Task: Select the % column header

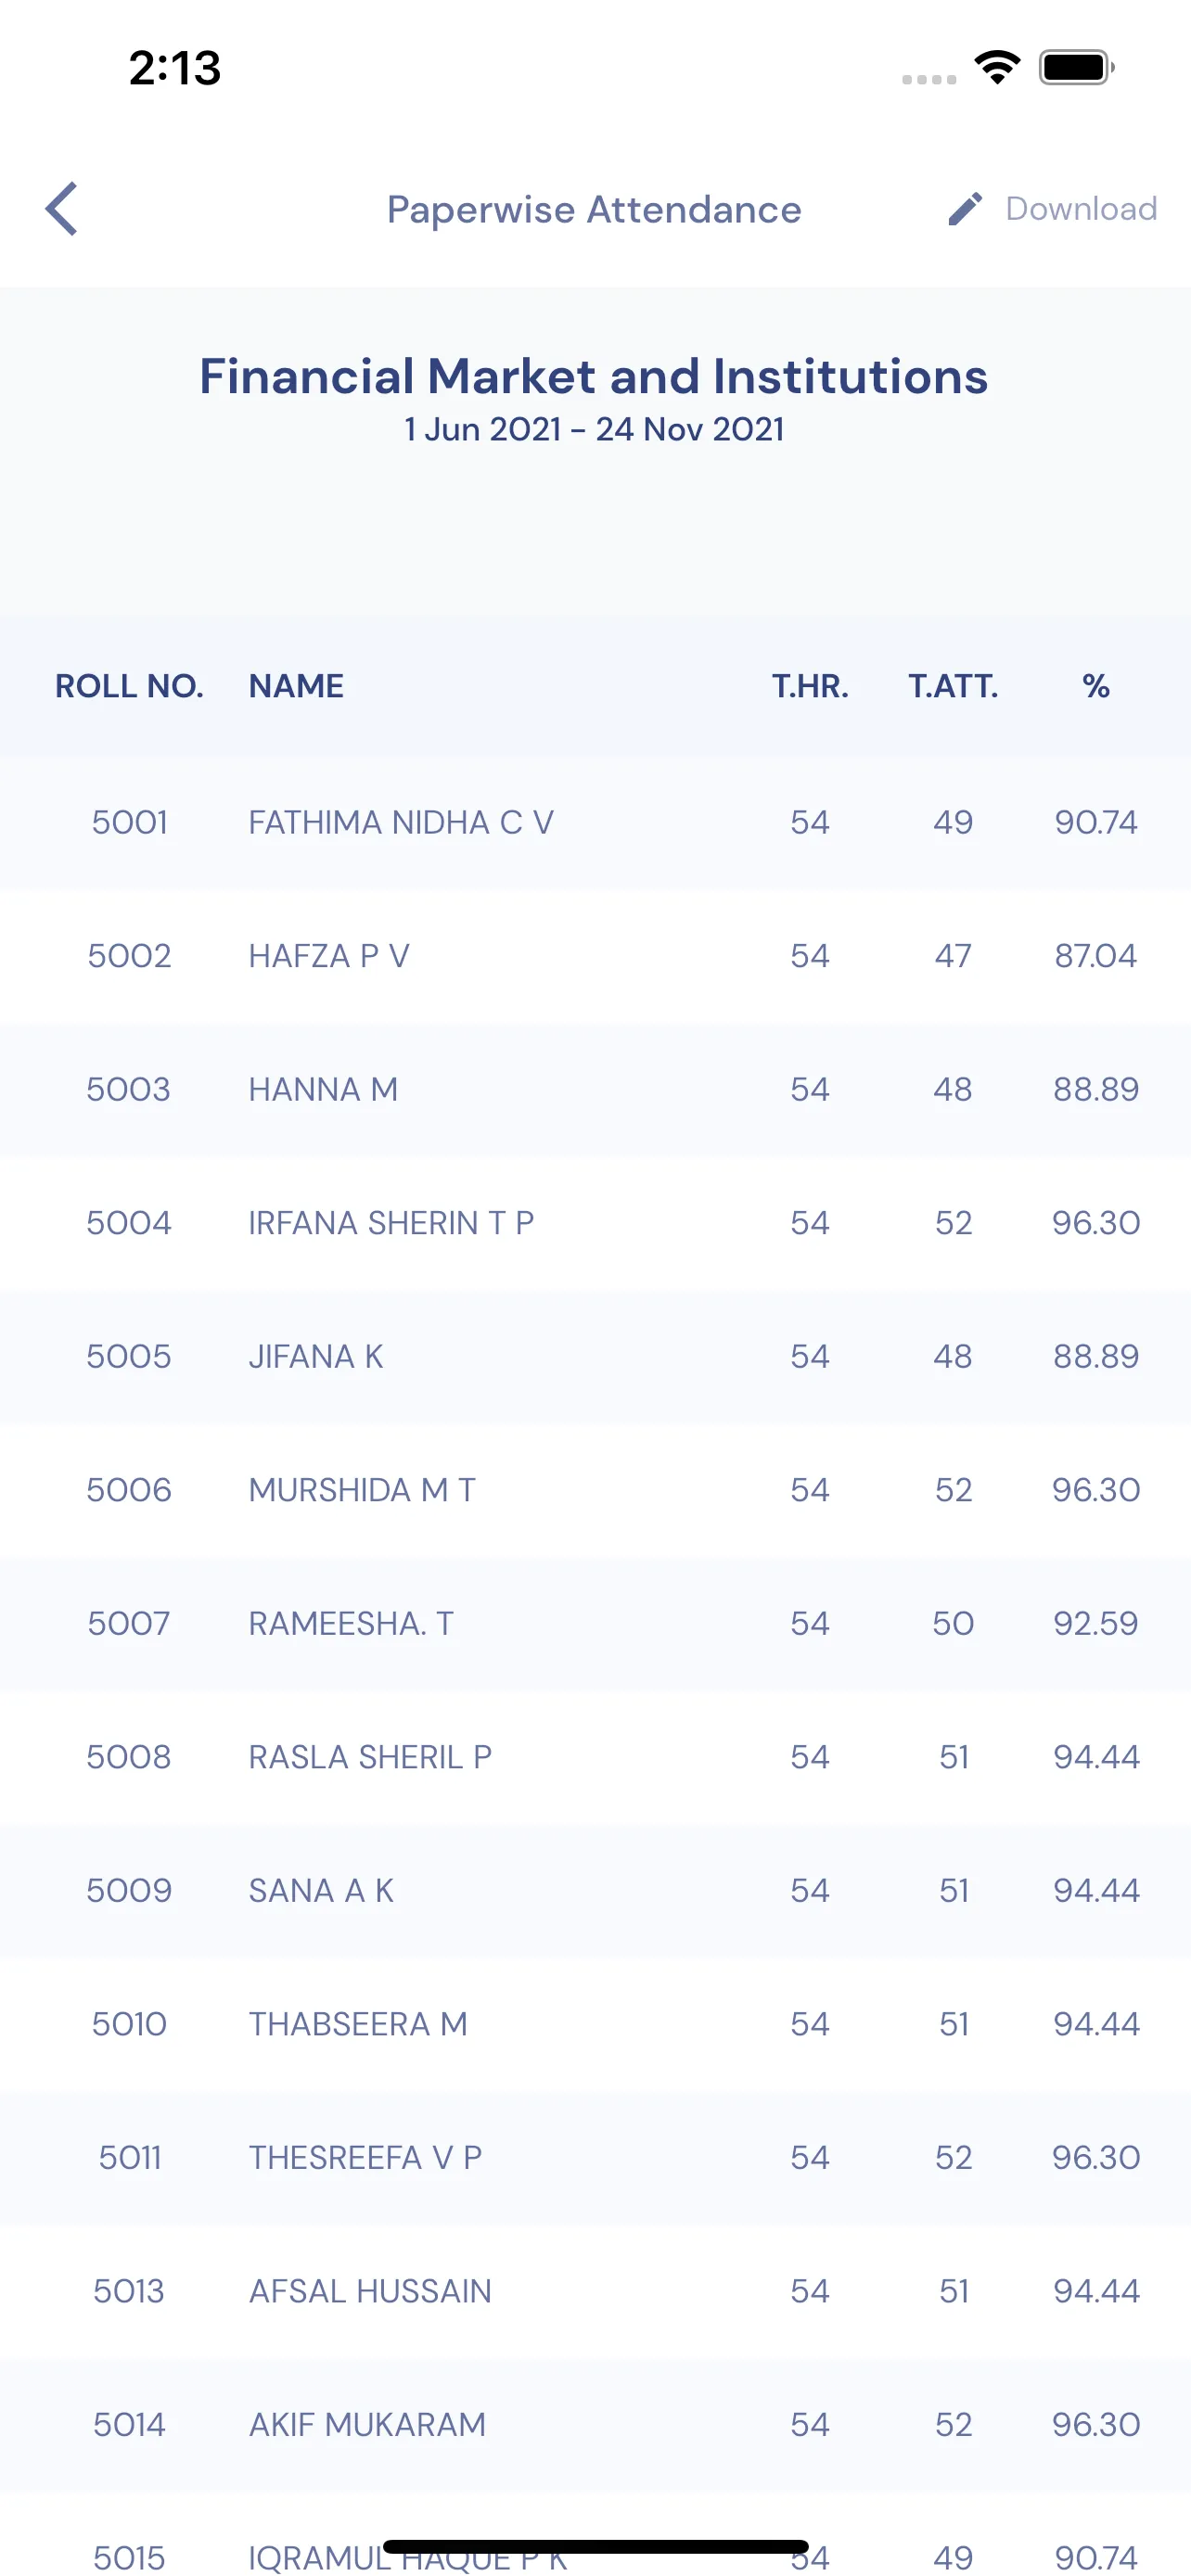Action: tap(1096, 686)
